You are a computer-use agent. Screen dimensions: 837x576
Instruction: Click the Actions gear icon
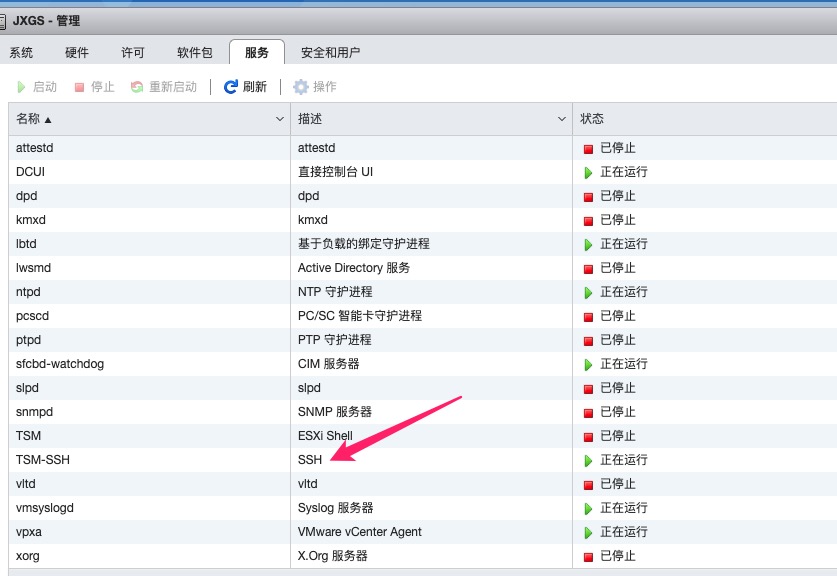point(301,87)
